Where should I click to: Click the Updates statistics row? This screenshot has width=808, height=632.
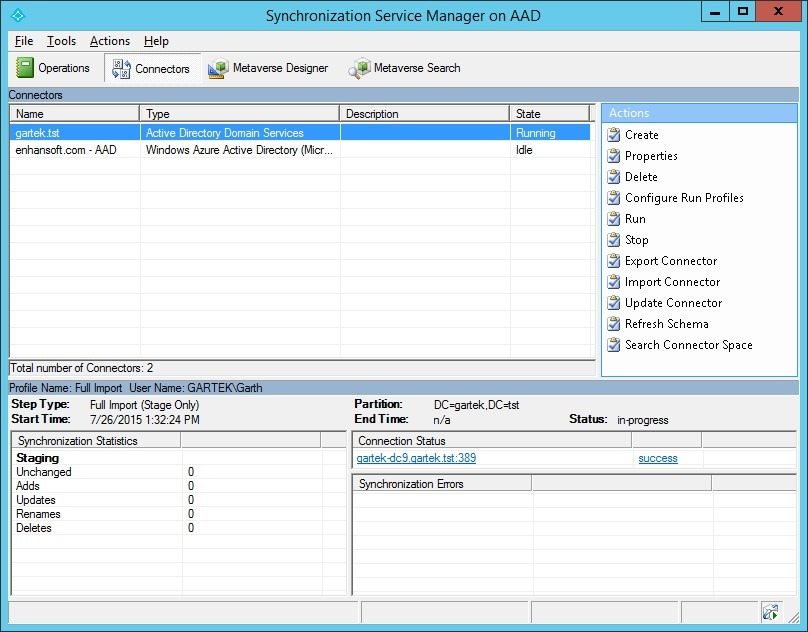[x=179, y=500]
